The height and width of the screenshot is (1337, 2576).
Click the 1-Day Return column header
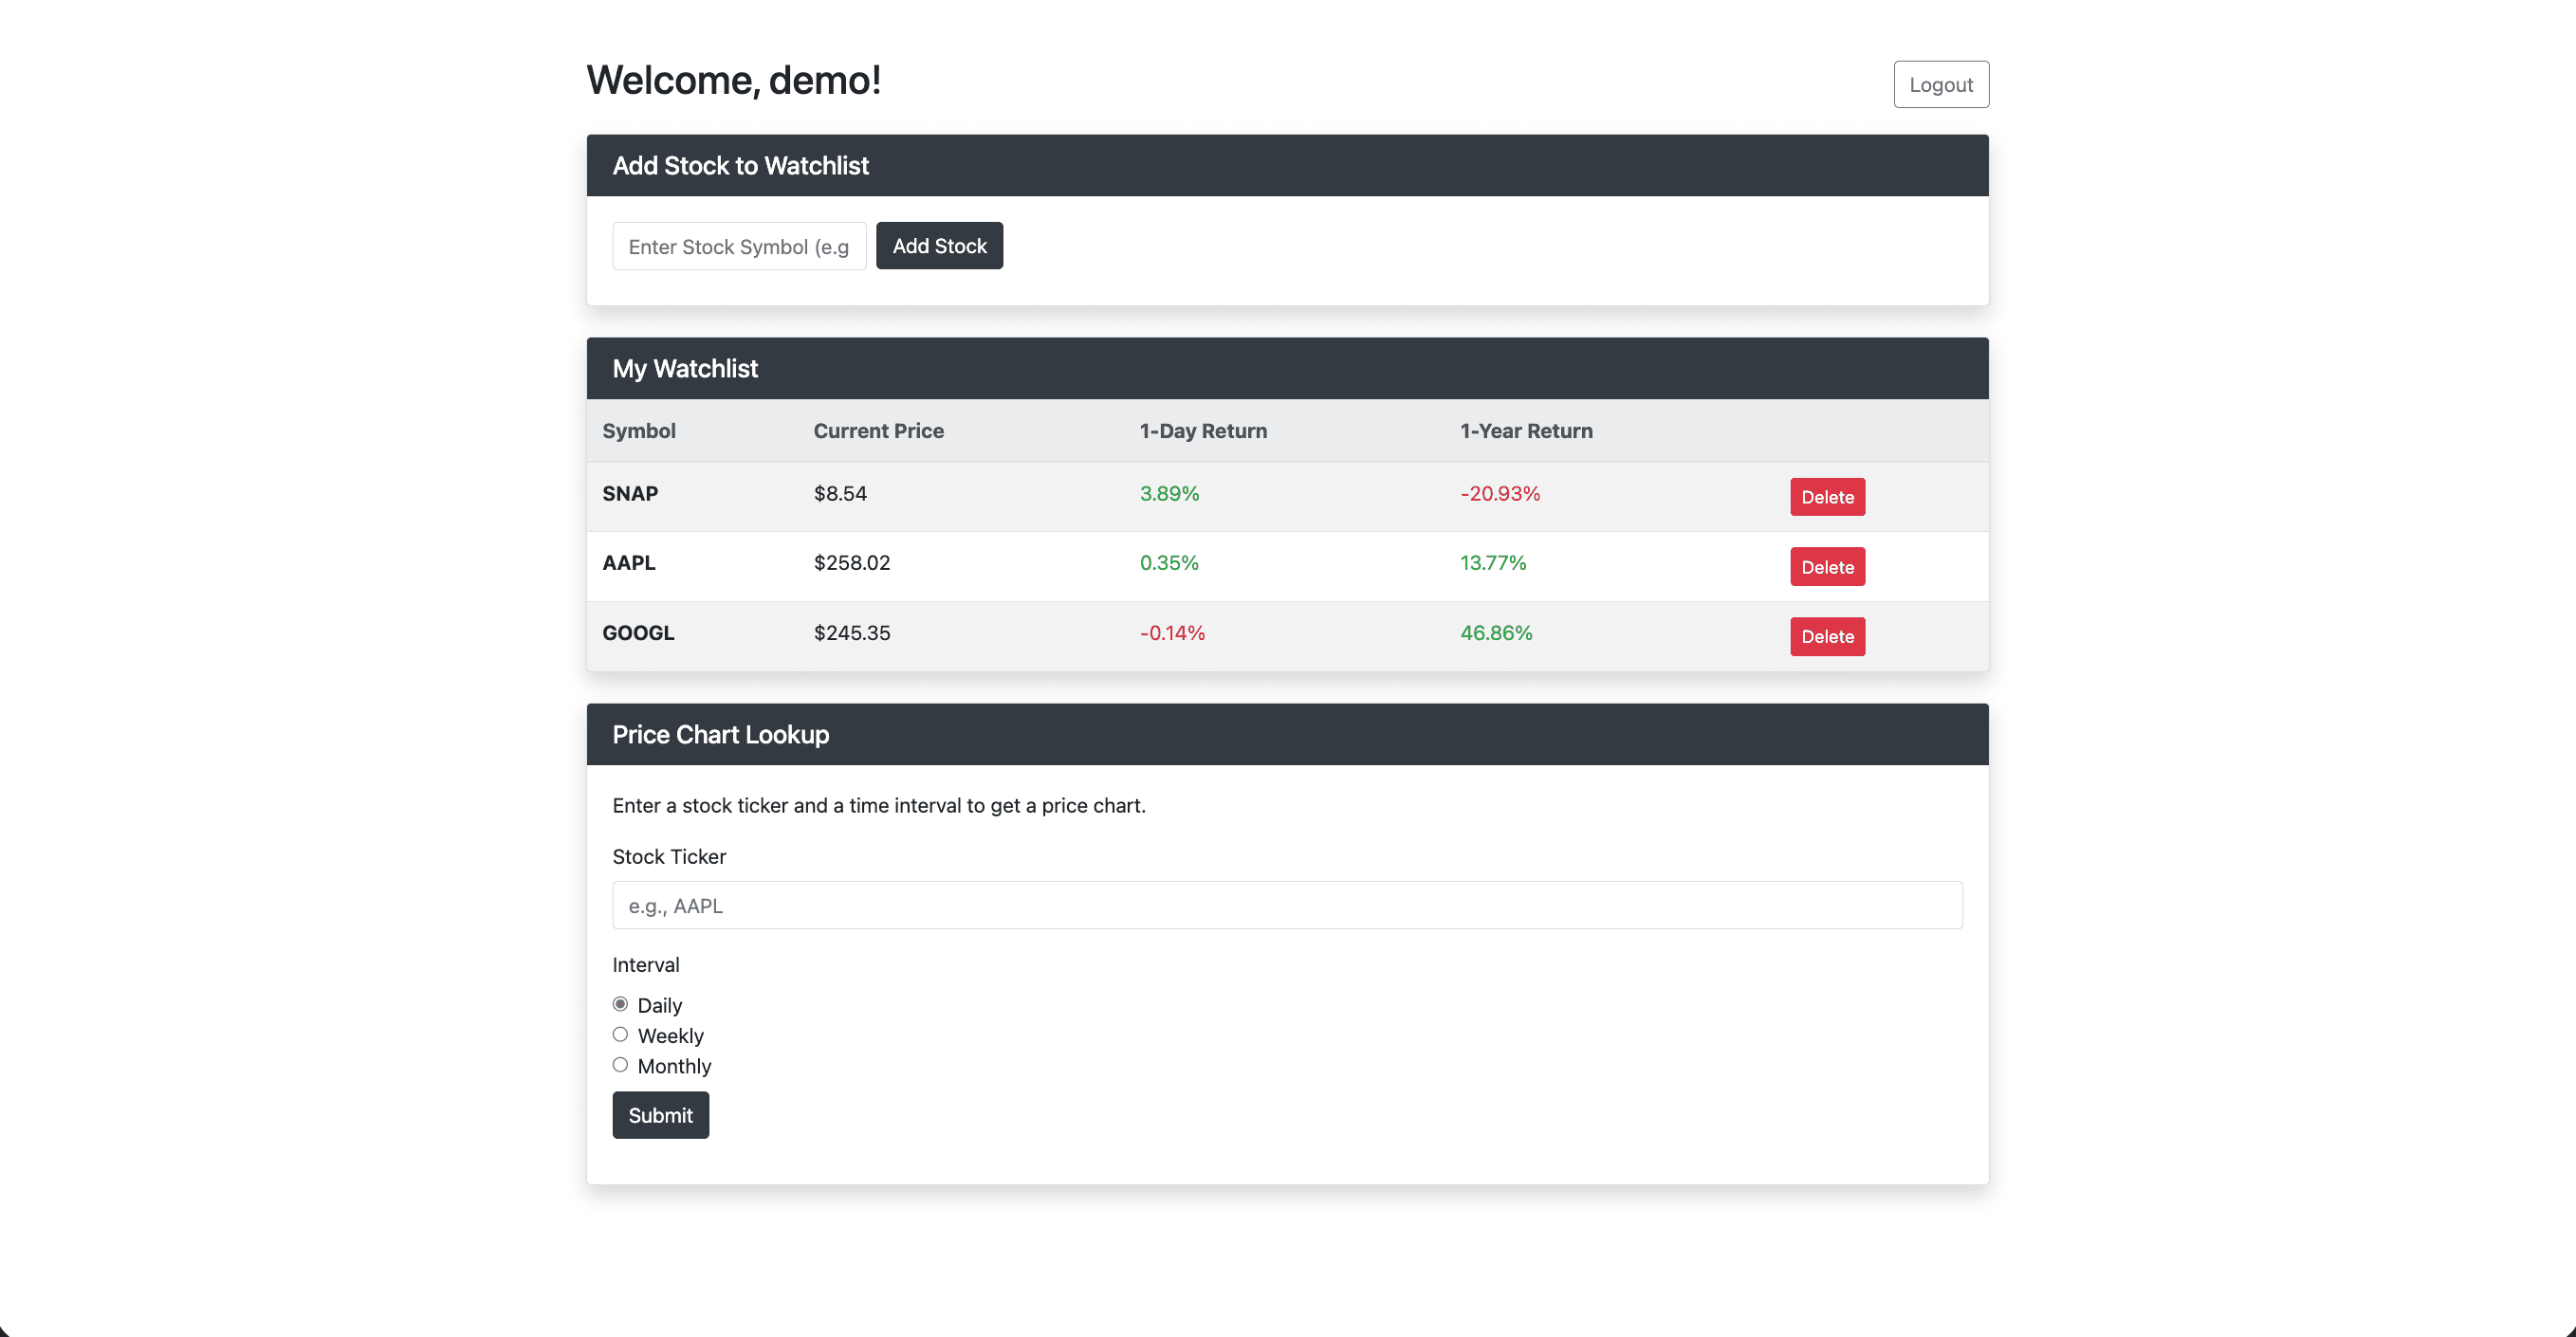click(1202, 431)
